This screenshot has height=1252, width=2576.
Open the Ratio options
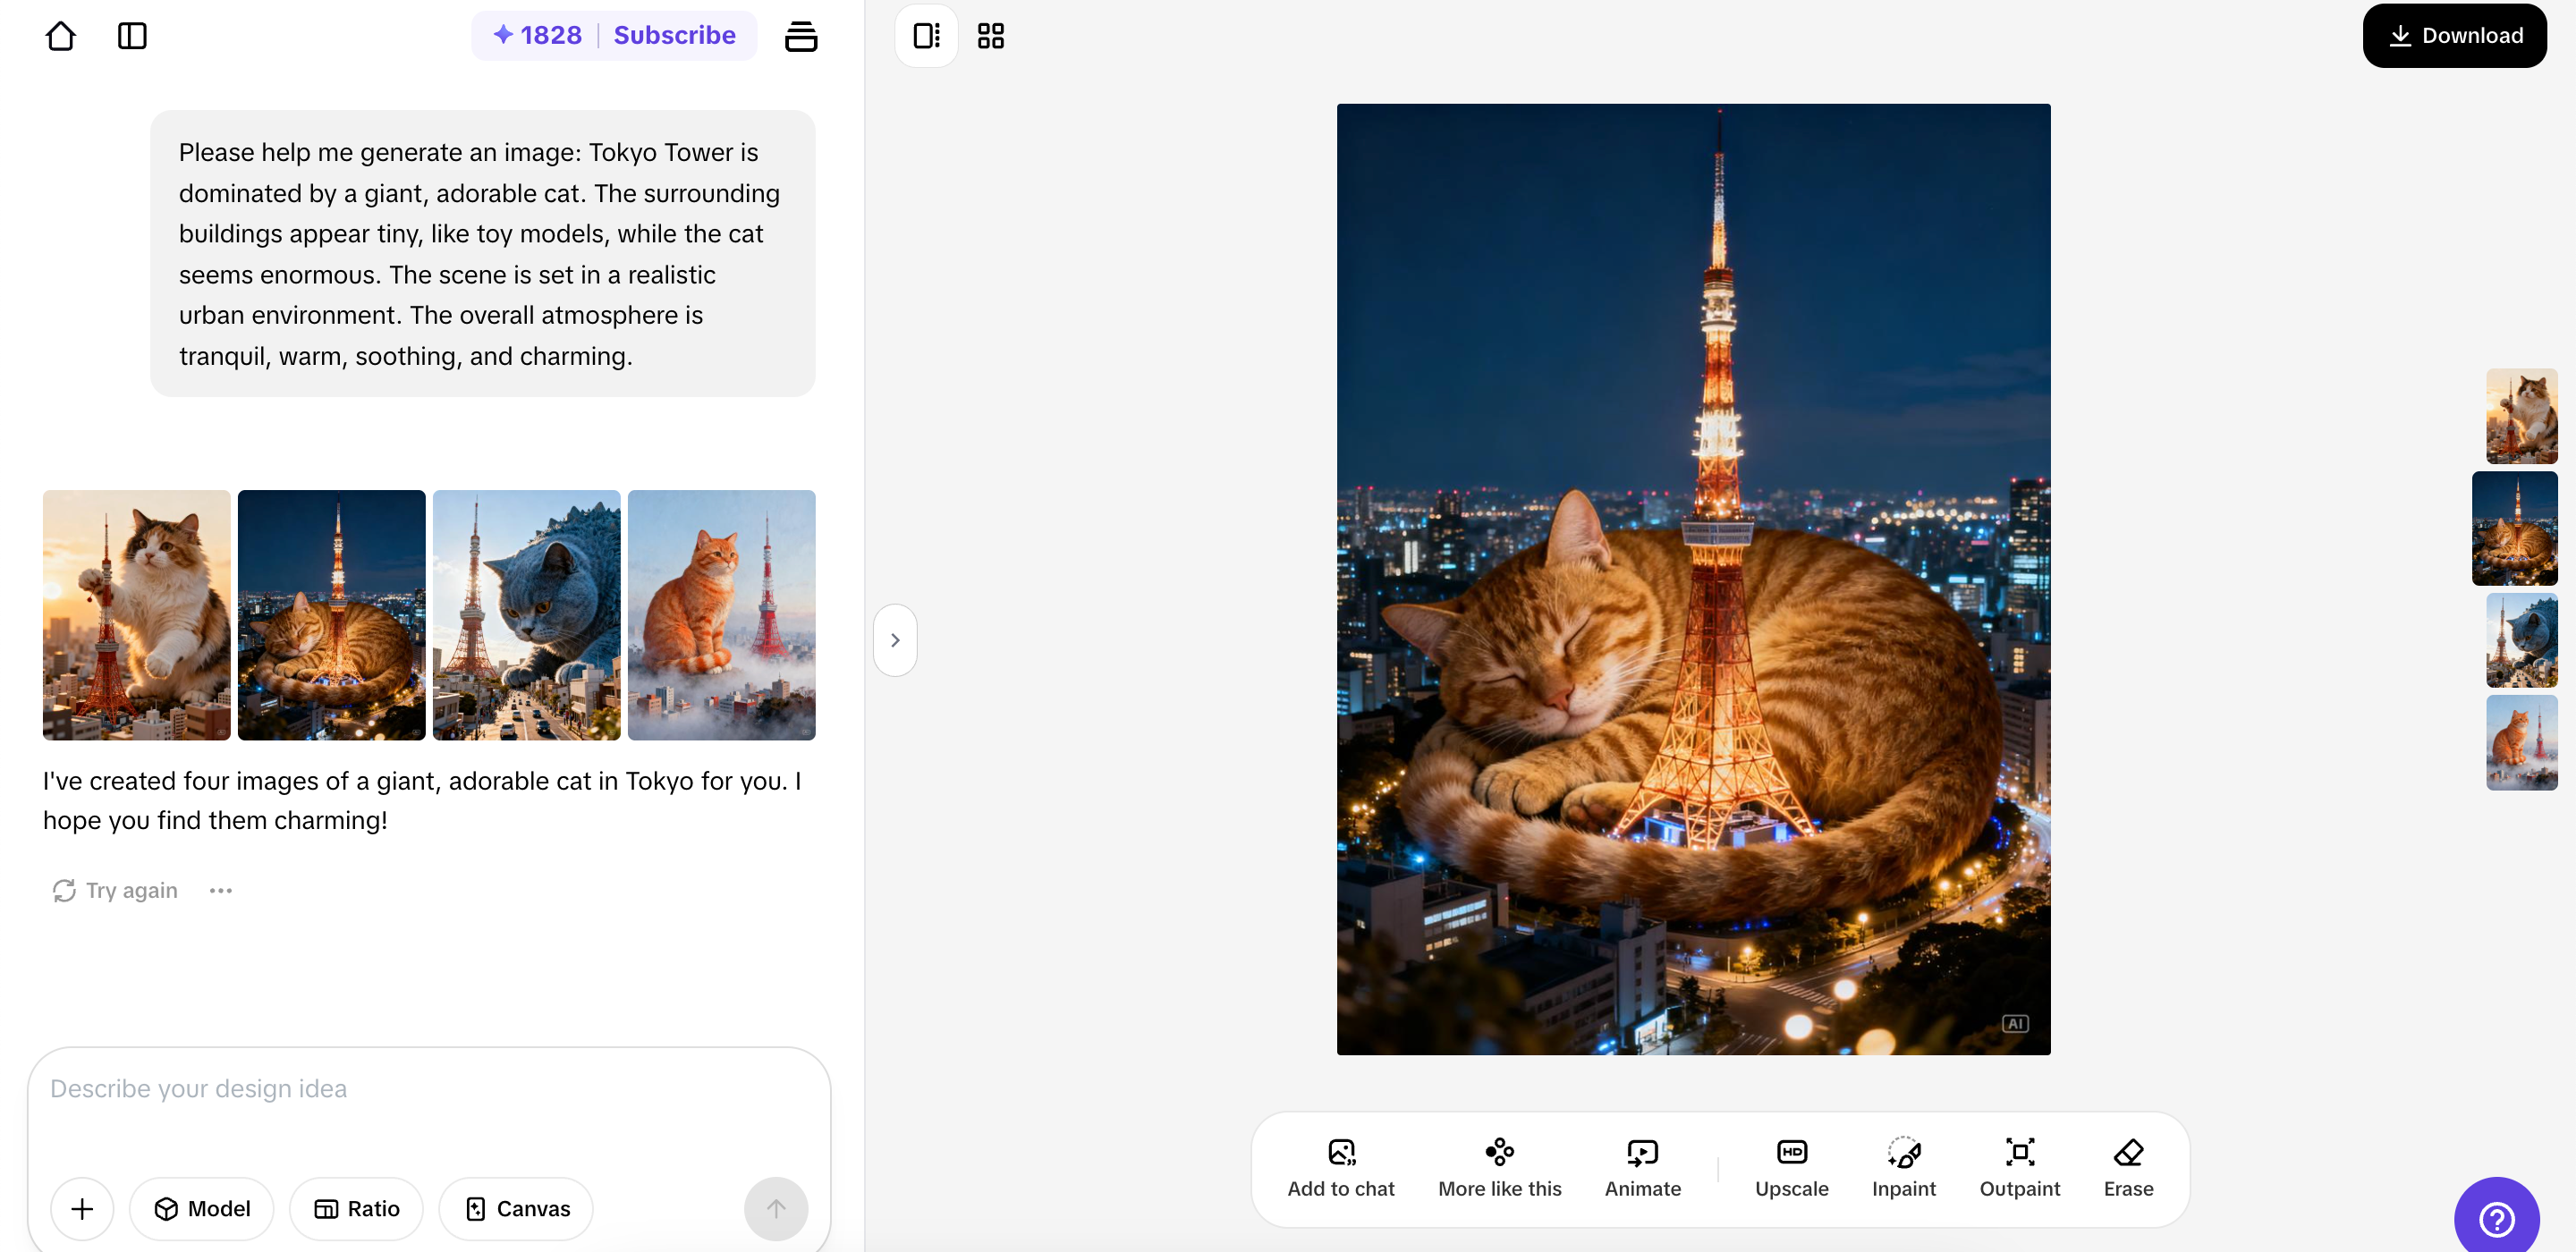coord(356,1209)
